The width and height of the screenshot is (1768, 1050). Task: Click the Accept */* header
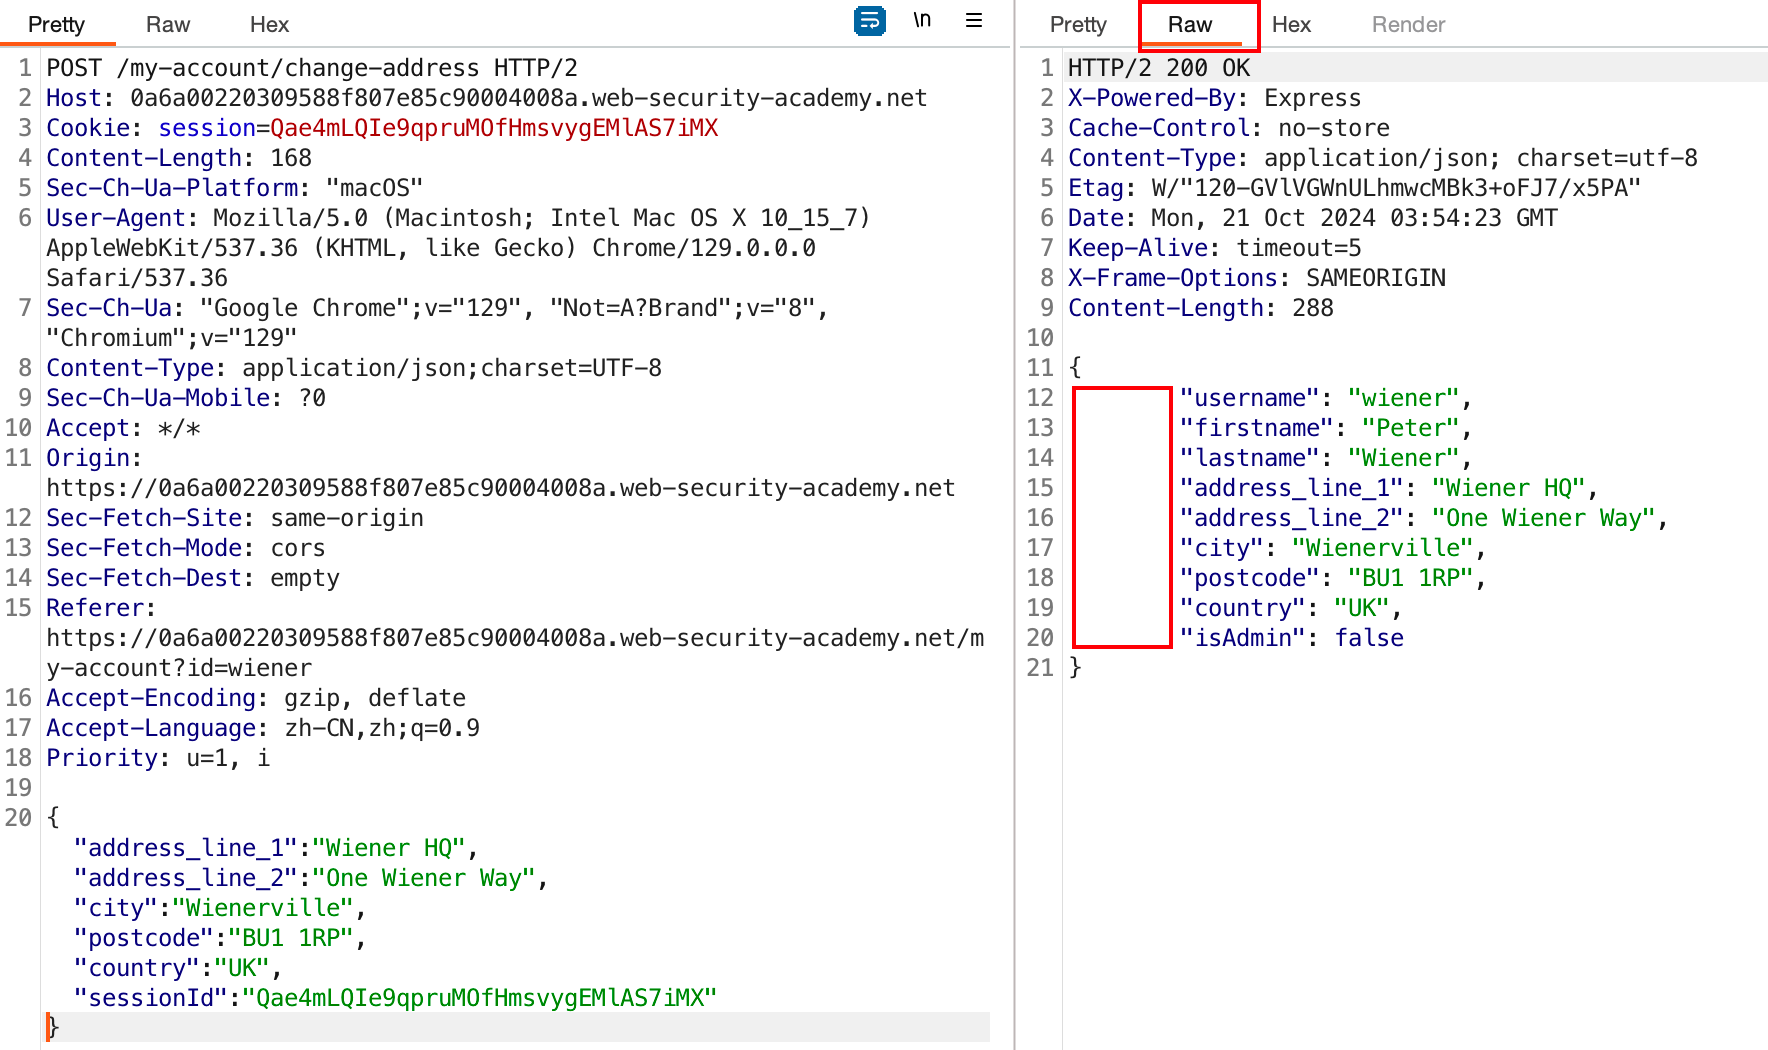(123, 428)
